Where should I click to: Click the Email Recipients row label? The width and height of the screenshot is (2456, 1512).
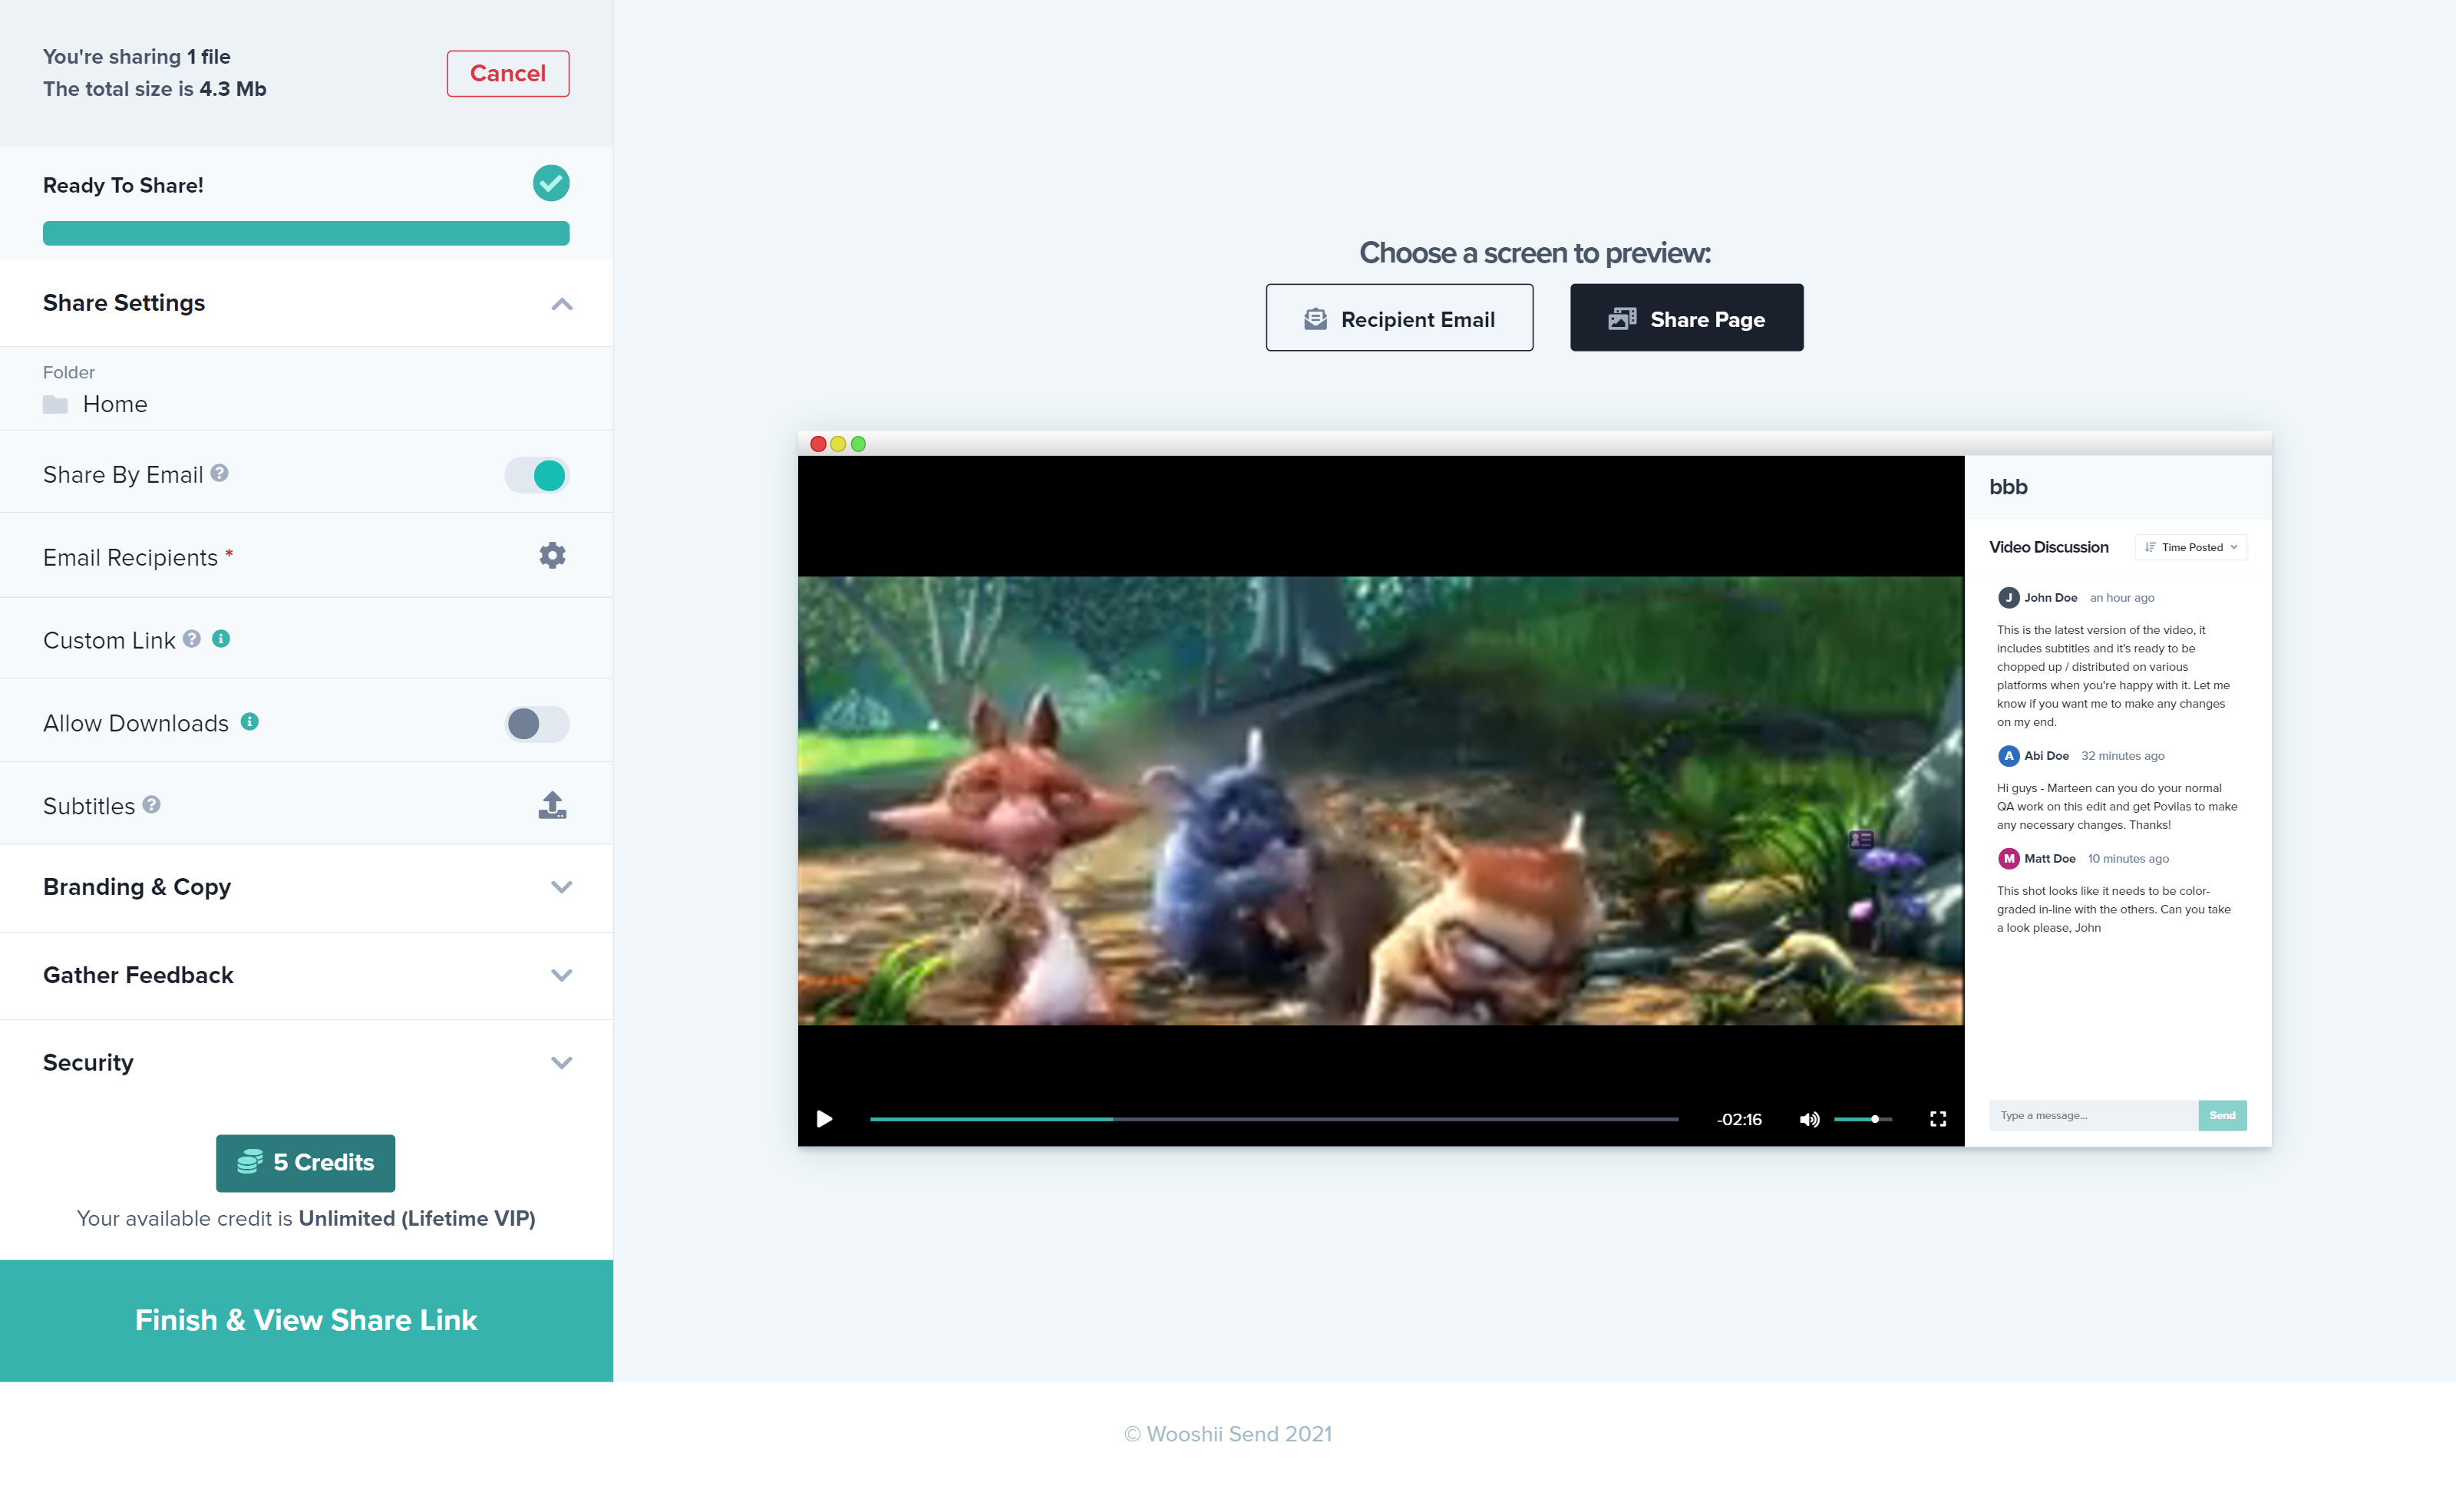coord(130,557)
